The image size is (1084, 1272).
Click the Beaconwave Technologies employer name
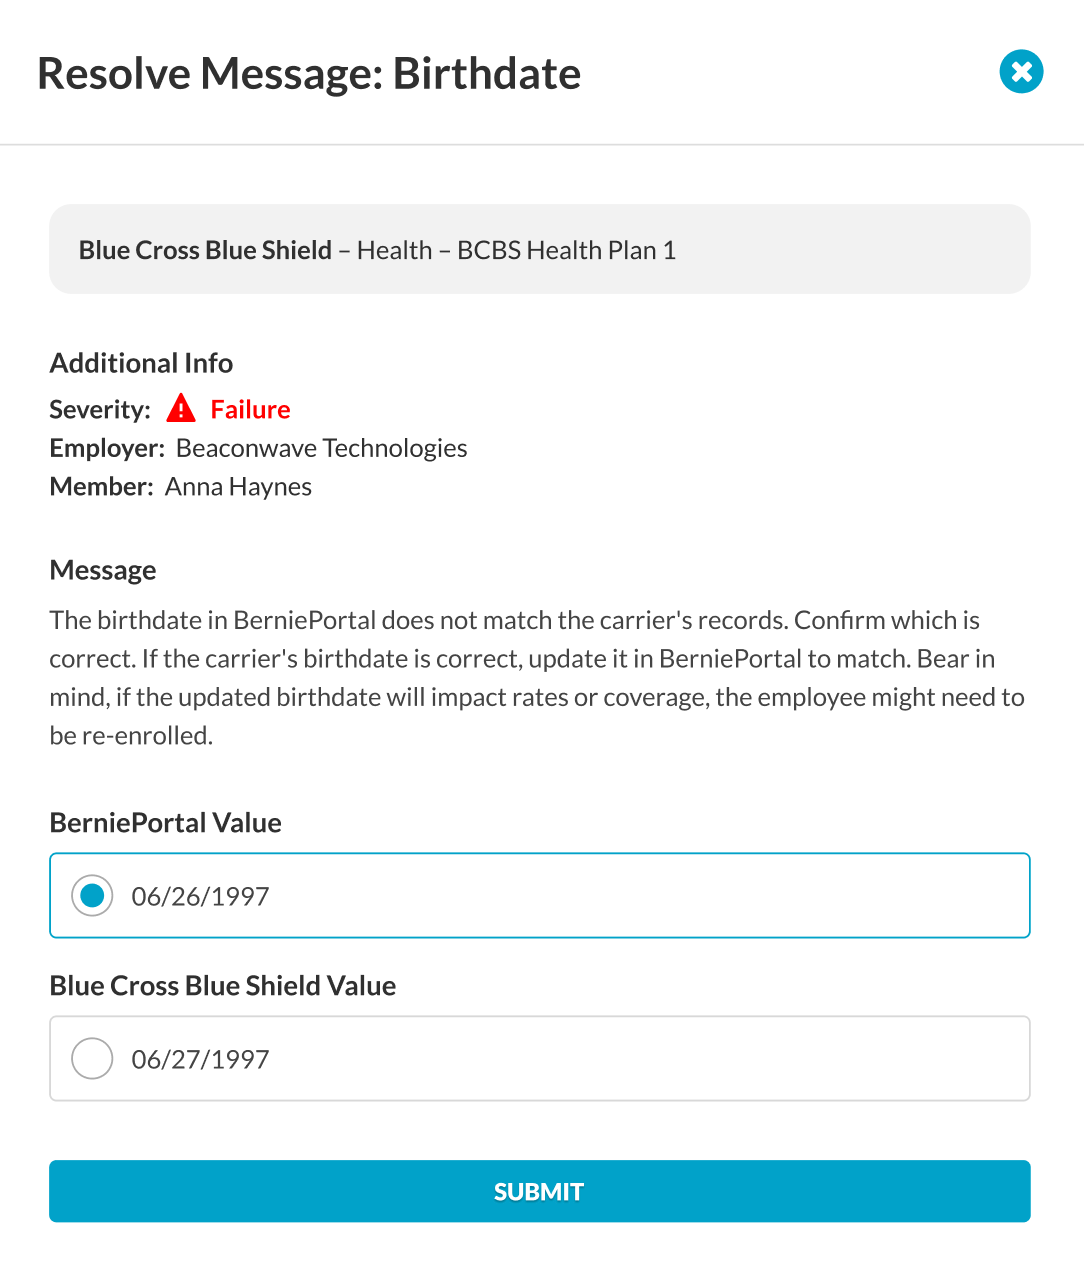[321, 448]
